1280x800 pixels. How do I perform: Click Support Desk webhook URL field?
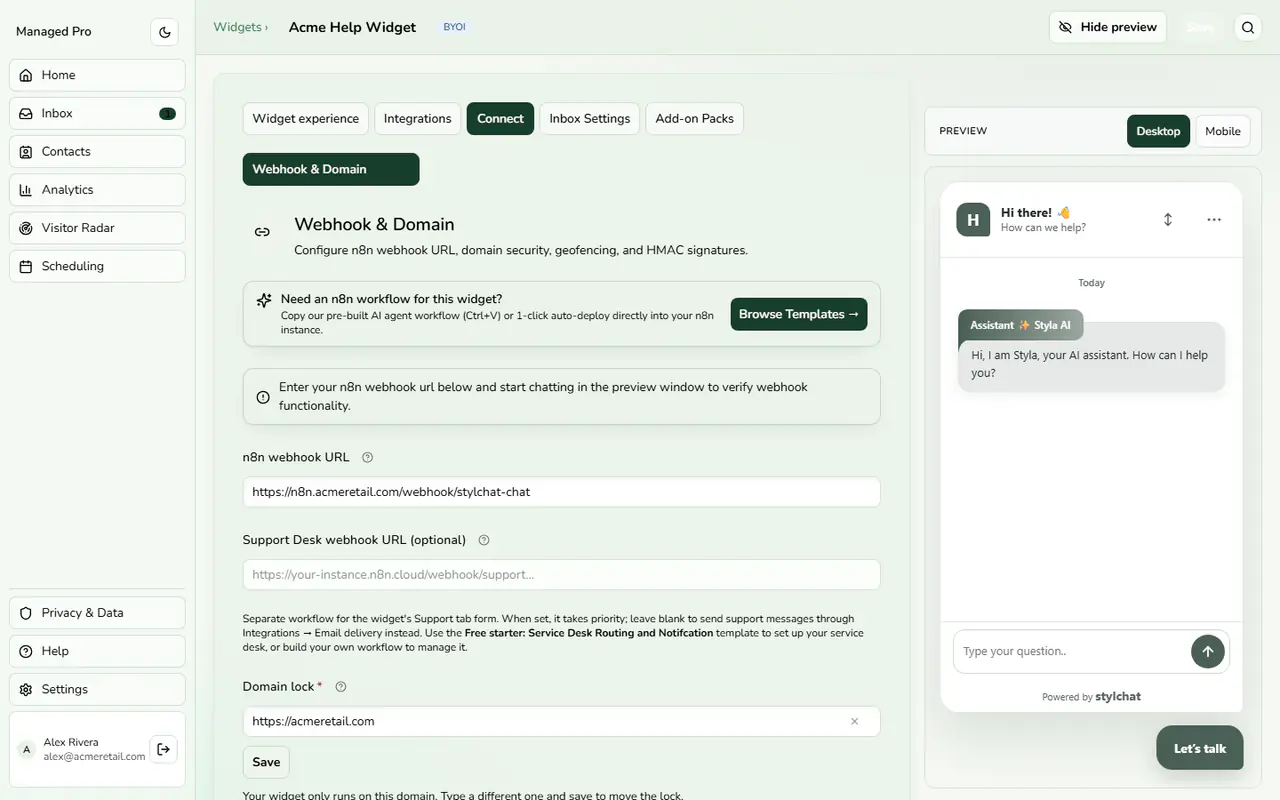pyautogui.click(x=562, y=575)
